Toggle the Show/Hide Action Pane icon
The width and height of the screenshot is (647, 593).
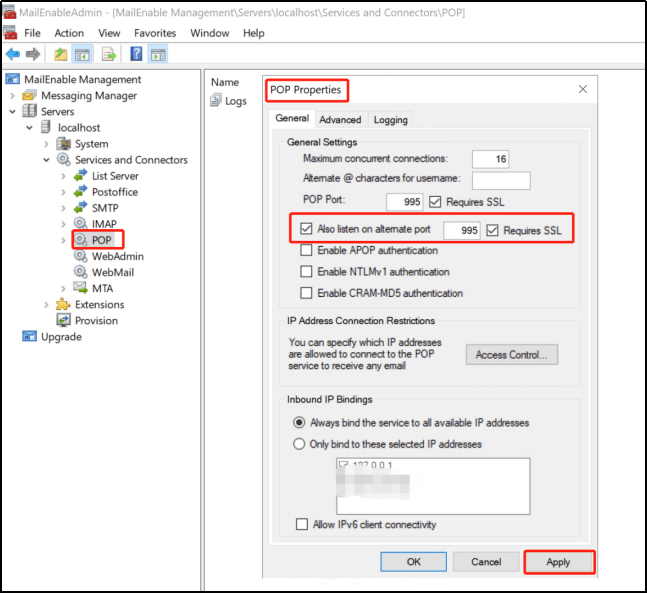(158, 54)
